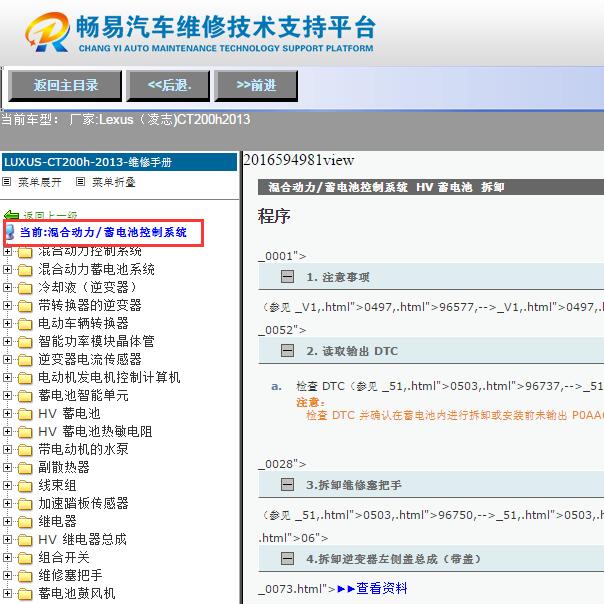Expand the 电动机发电机控制计算机 tree node

(7, 378)
